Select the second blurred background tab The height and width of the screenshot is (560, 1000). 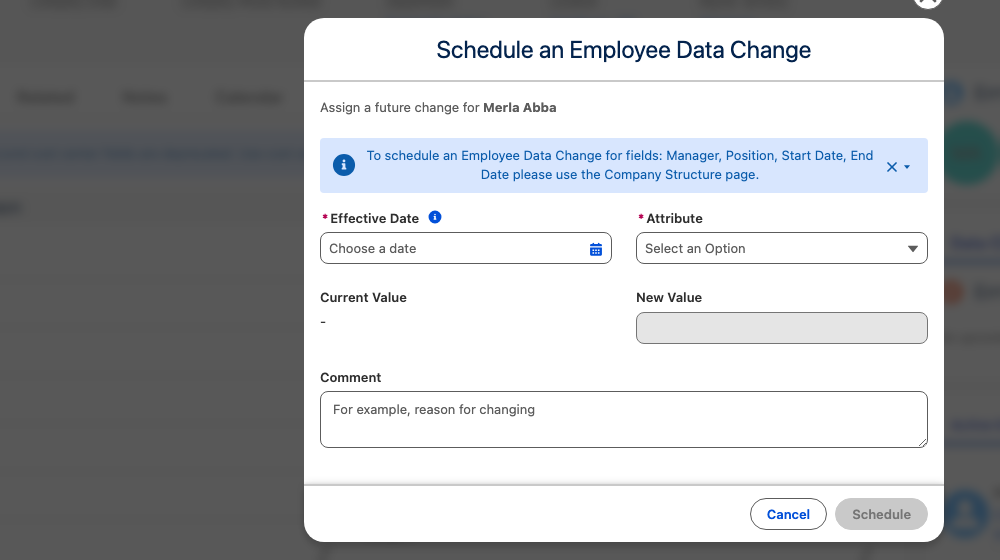144,98
